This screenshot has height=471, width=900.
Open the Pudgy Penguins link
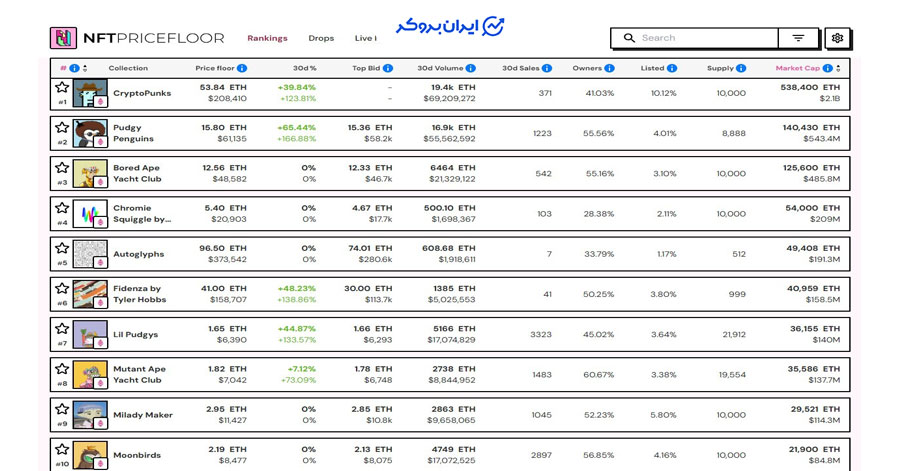click(133, 133)
